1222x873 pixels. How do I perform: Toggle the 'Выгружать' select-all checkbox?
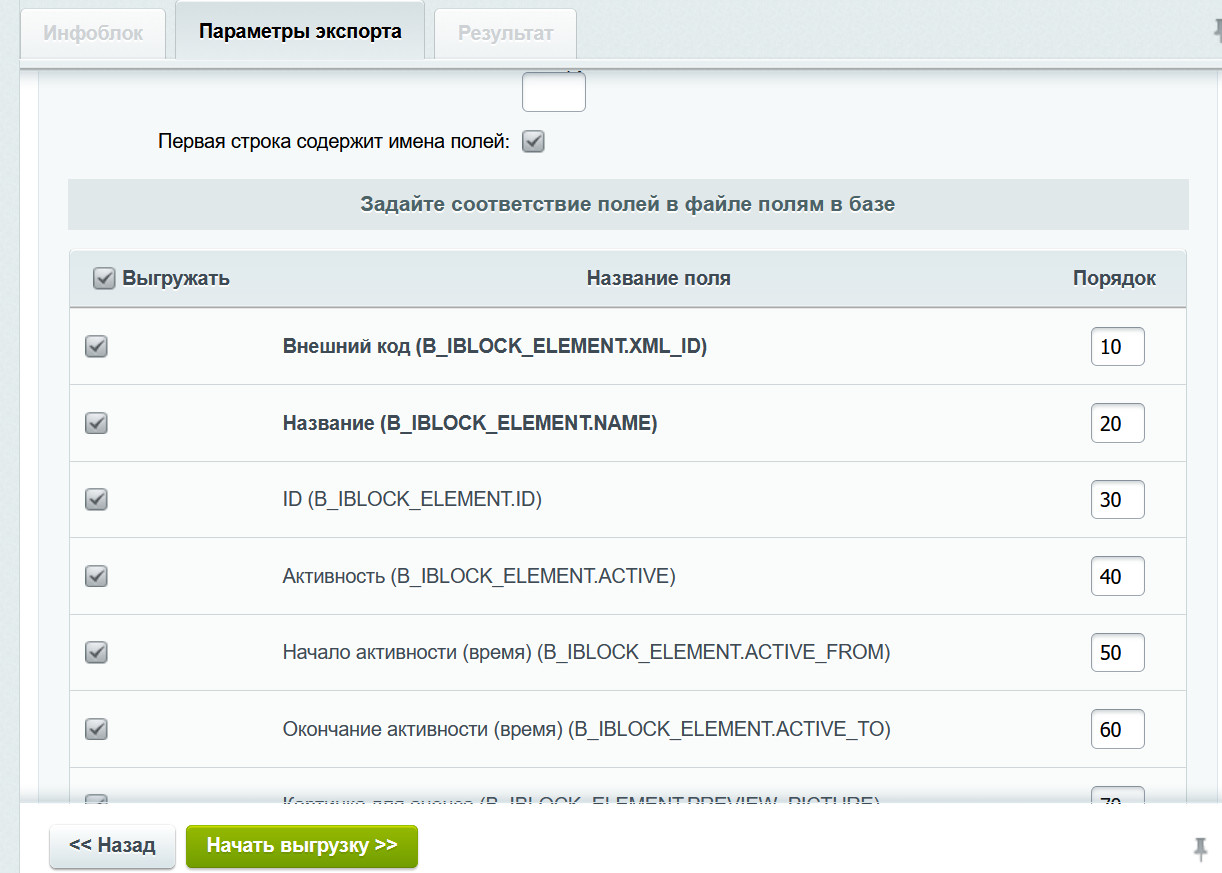click(104, 278)
